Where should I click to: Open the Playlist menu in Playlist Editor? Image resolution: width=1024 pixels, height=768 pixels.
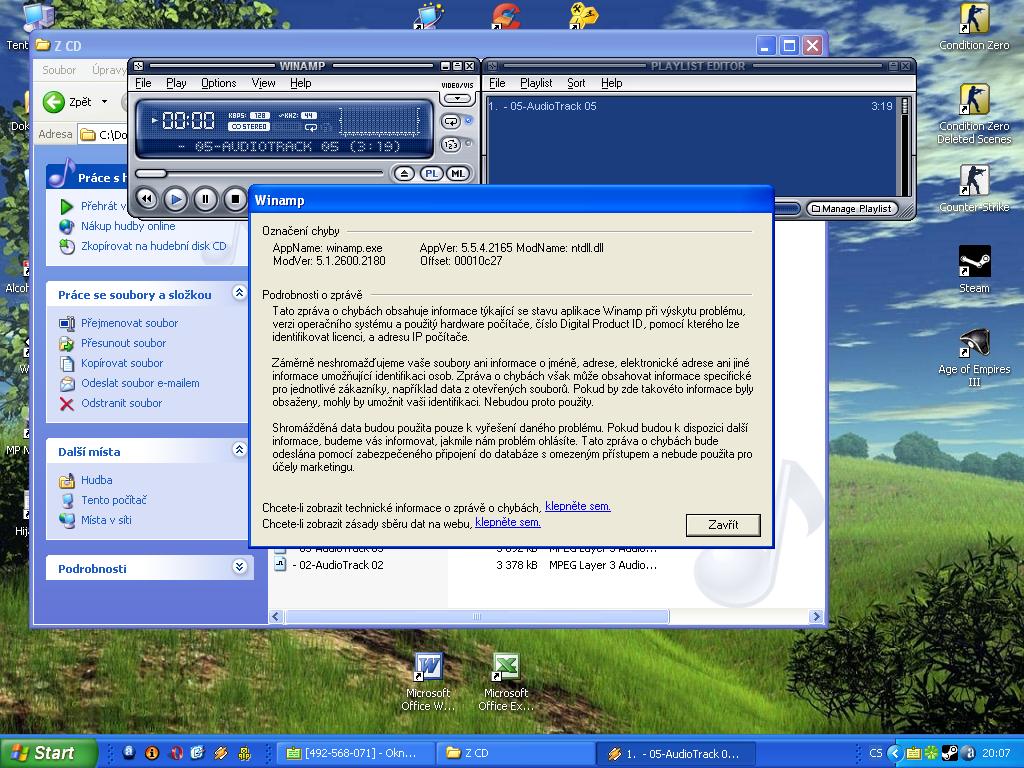[x=536, y=83]
